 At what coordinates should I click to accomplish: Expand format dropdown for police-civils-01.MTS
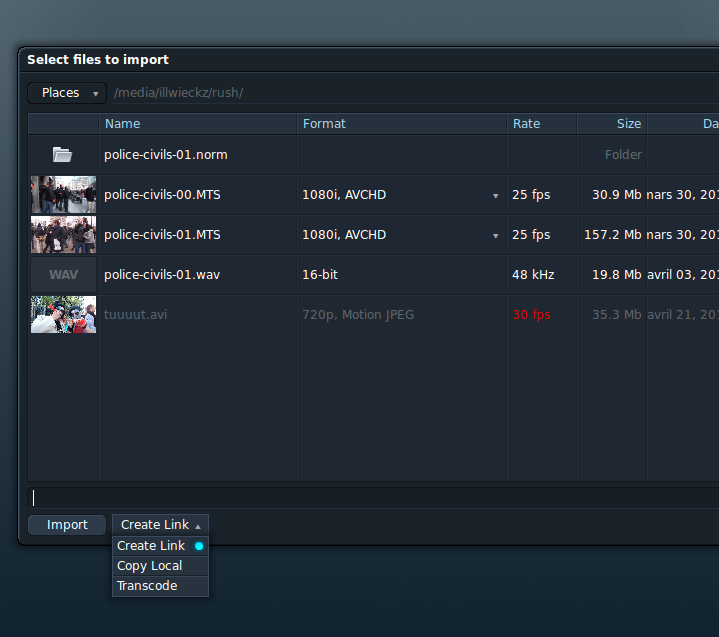coord(495,236)
